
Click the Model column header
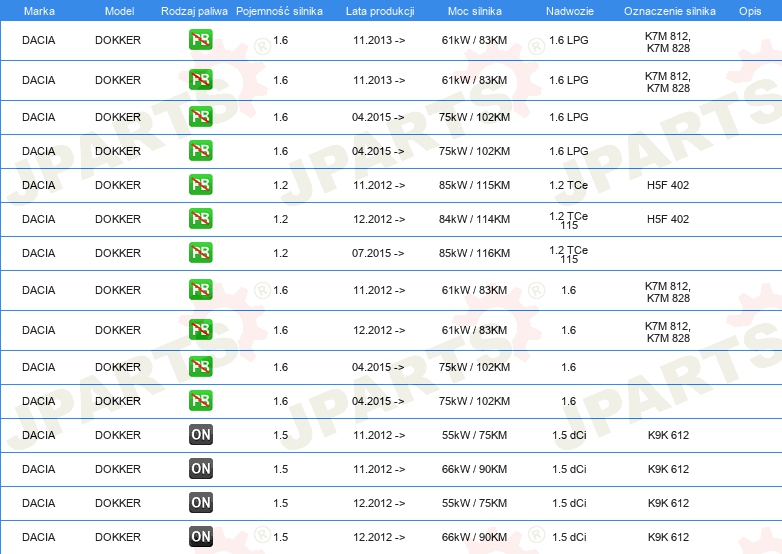click(x=119, y=11)
